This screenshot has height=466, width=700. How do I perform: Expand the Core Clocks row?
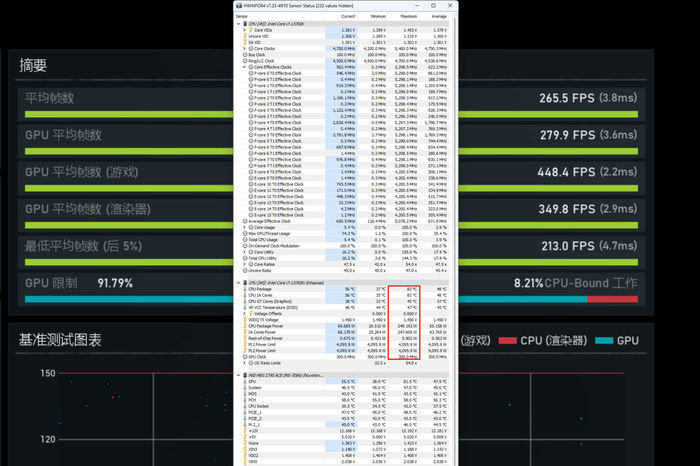(x=244, y=48)
